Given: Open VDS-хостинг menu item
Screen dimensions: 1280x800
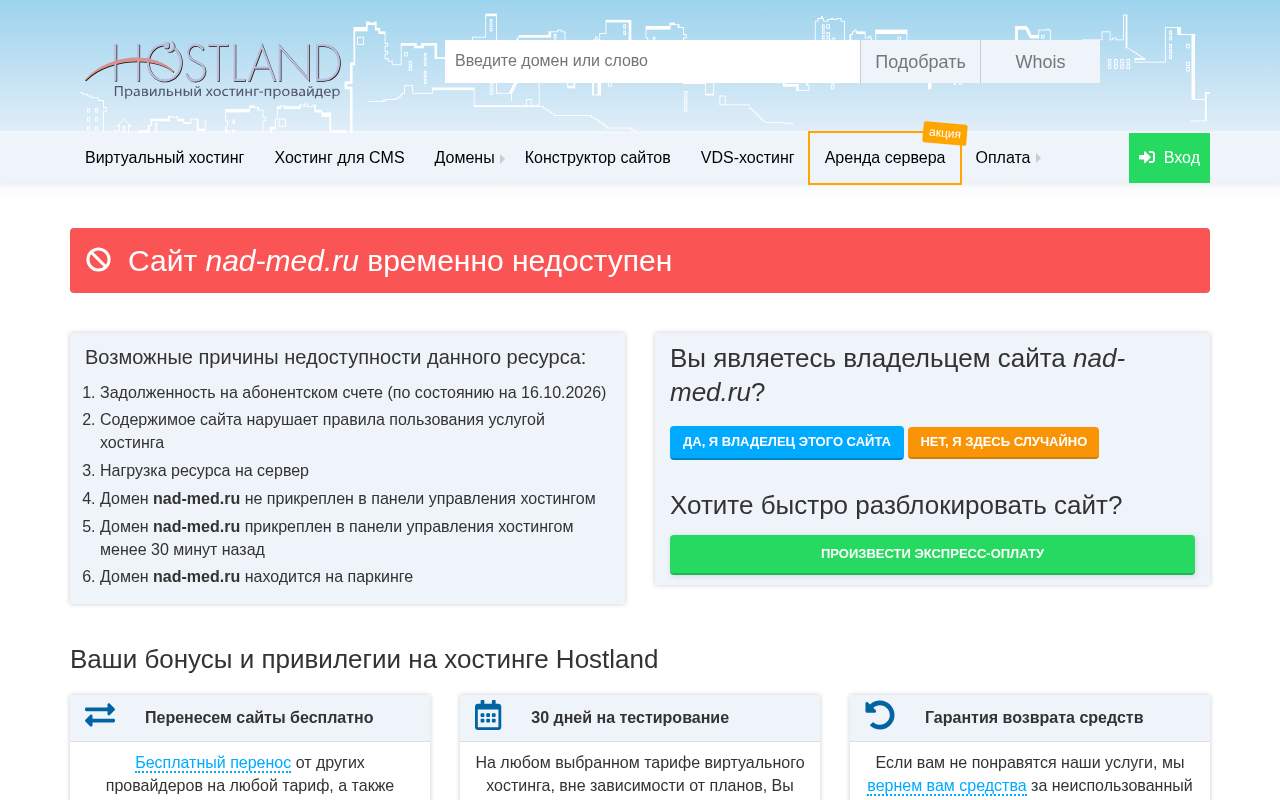Looking at the screenshot, I should pyautogui.click(x=748, y=158).
